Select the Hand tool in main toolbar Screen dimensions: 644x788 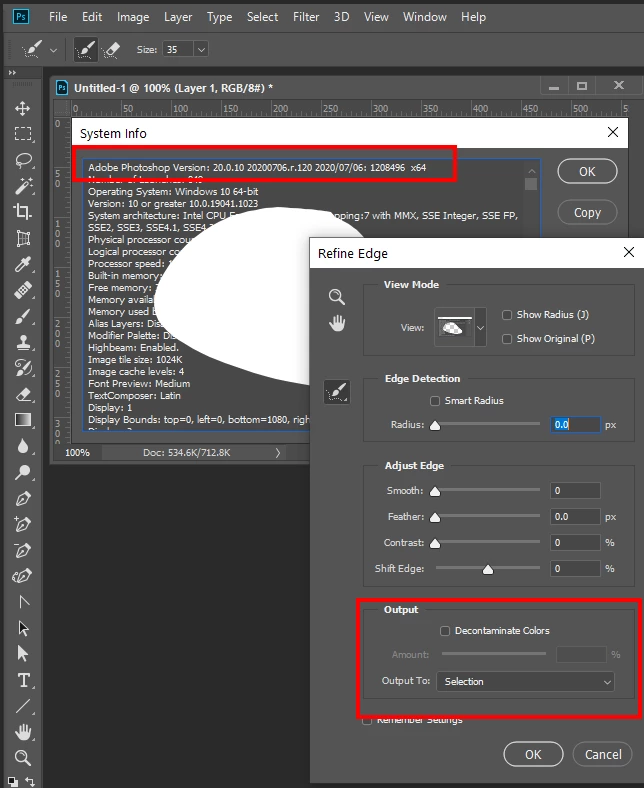pyautogui.click(x=23, y=732)
